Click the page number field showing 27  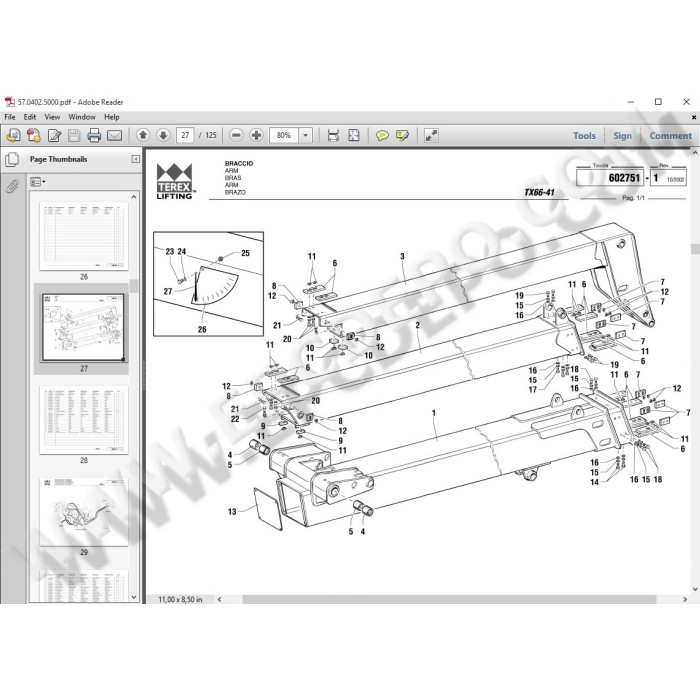coord(185,135)
